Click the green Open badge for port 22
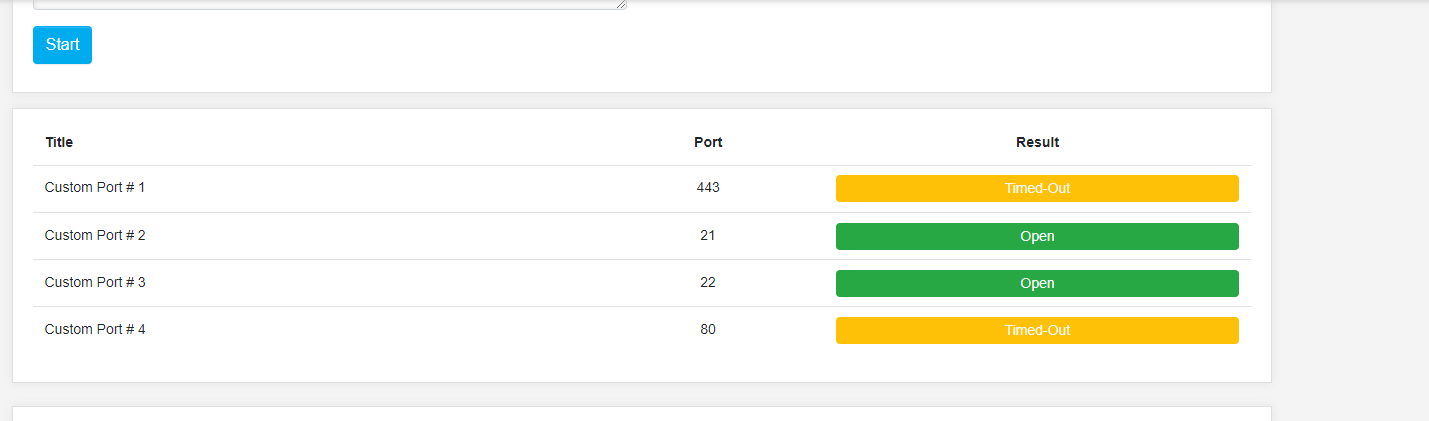 coord(1037,283)
